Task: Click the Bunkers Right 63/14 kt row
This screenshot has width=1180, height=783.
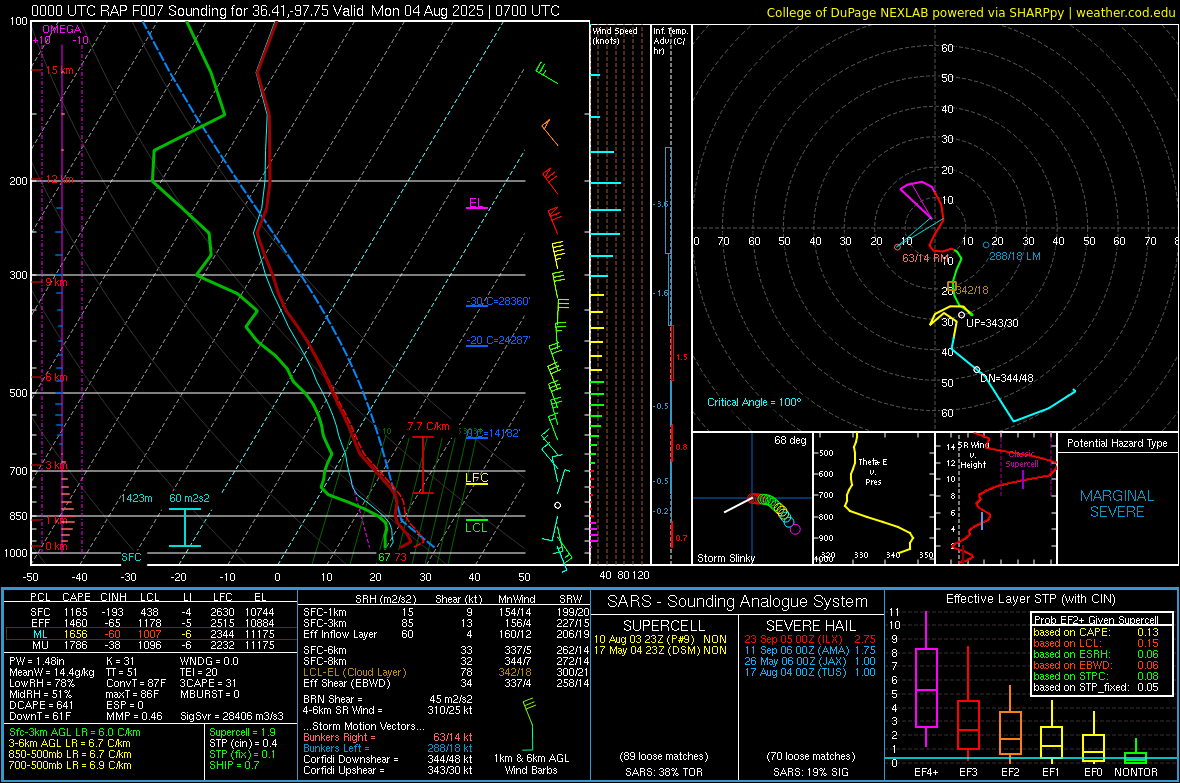Action: coord(388,737)
